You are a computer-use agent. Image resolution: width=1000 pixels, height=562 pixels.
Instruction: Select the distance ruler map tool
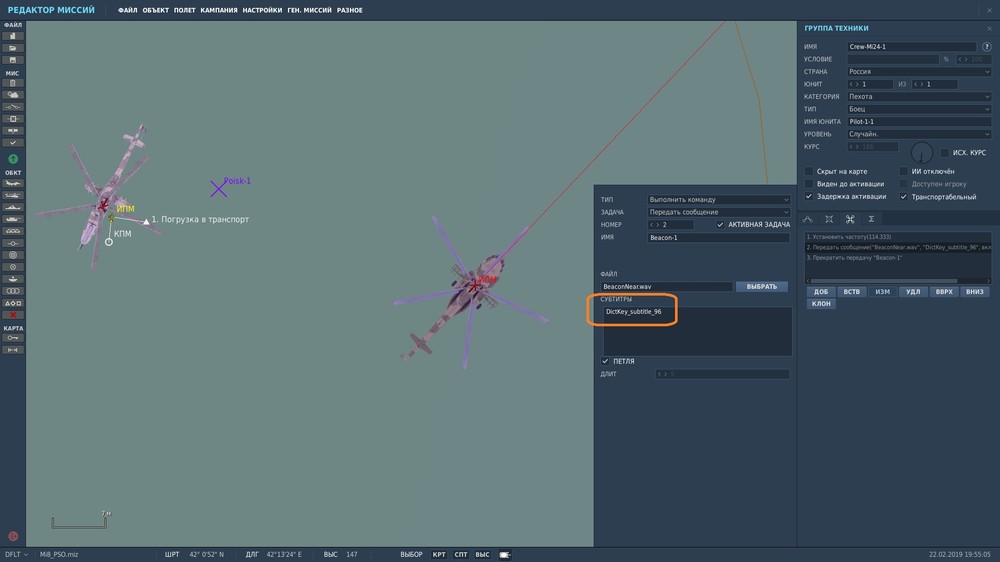coord(13,350)
